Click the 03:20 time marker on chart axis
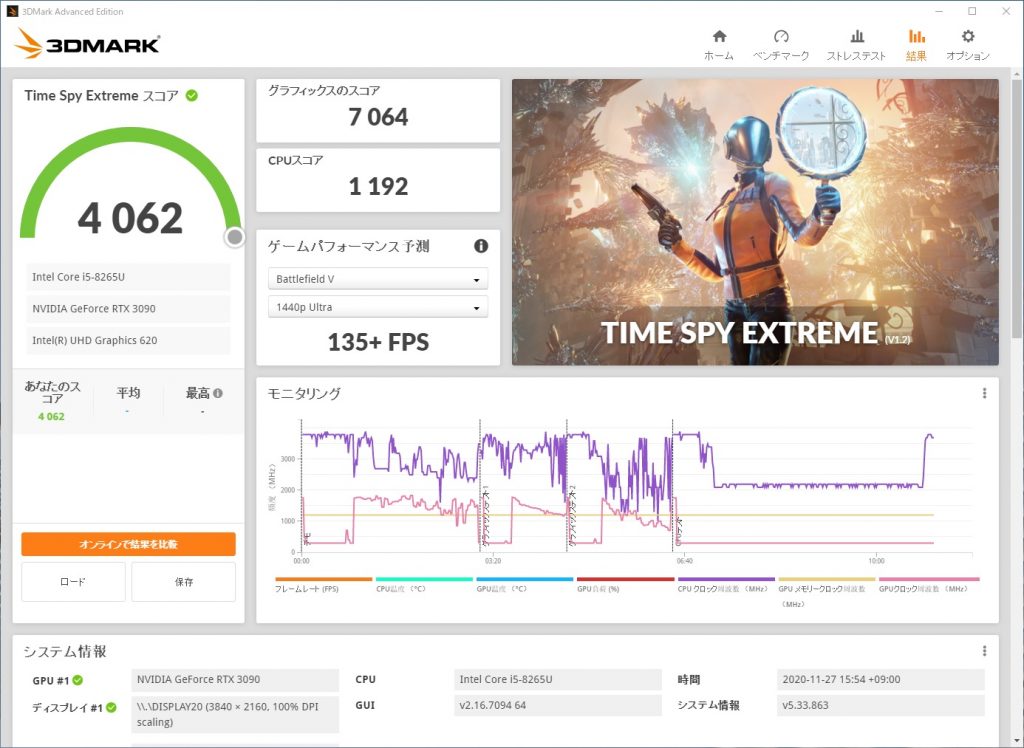 click(493, 561)
